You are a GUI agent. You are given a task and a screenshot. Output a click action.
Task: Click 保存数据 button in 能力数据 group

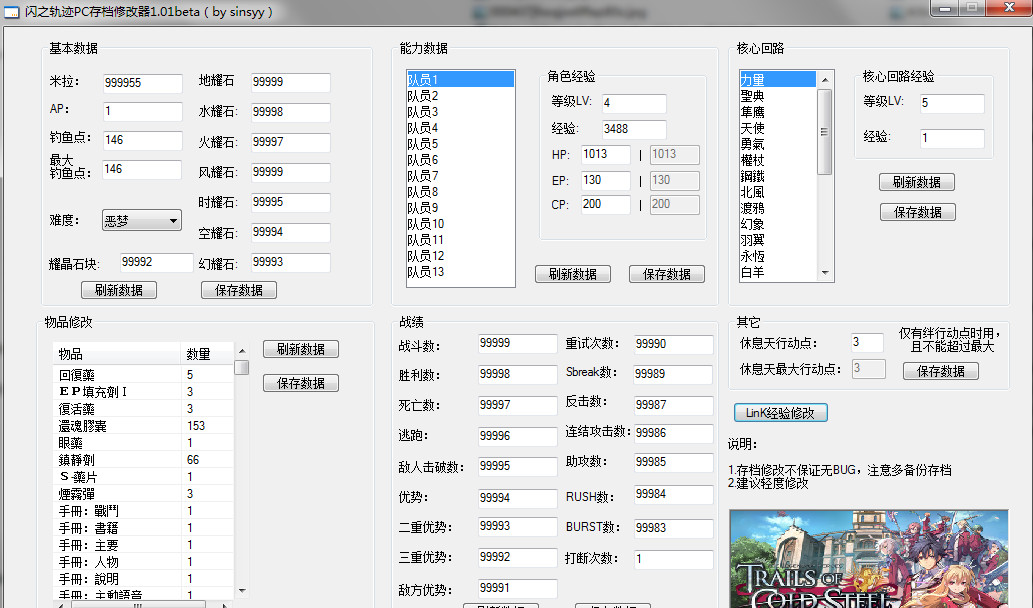coord(667,275)
